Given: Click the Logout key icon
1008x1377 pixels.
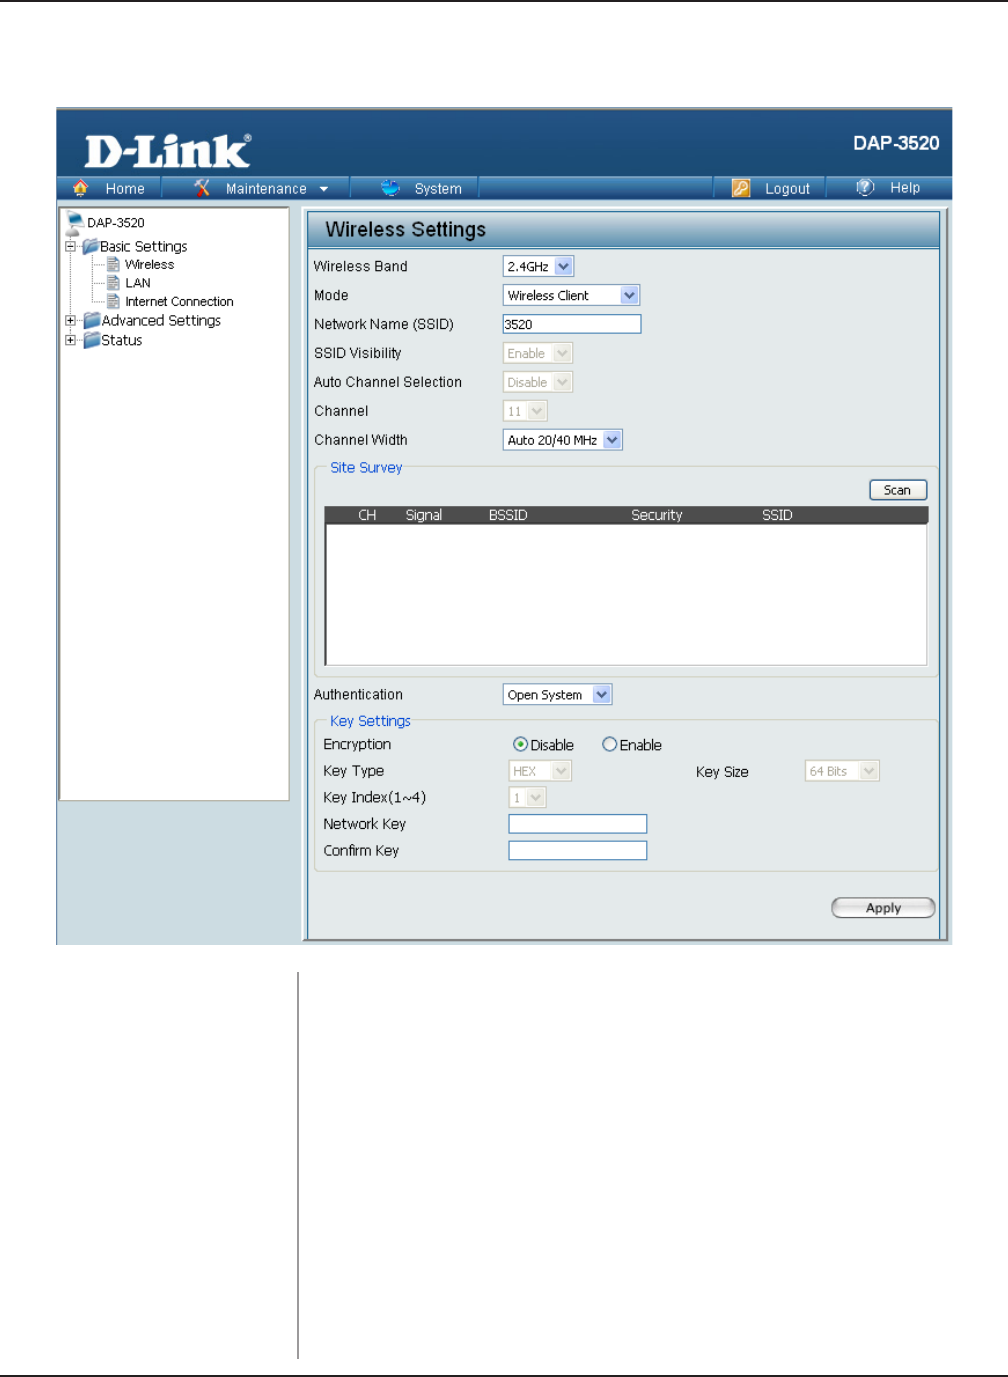Looking at the screenshot, I should tap(741, 188).
